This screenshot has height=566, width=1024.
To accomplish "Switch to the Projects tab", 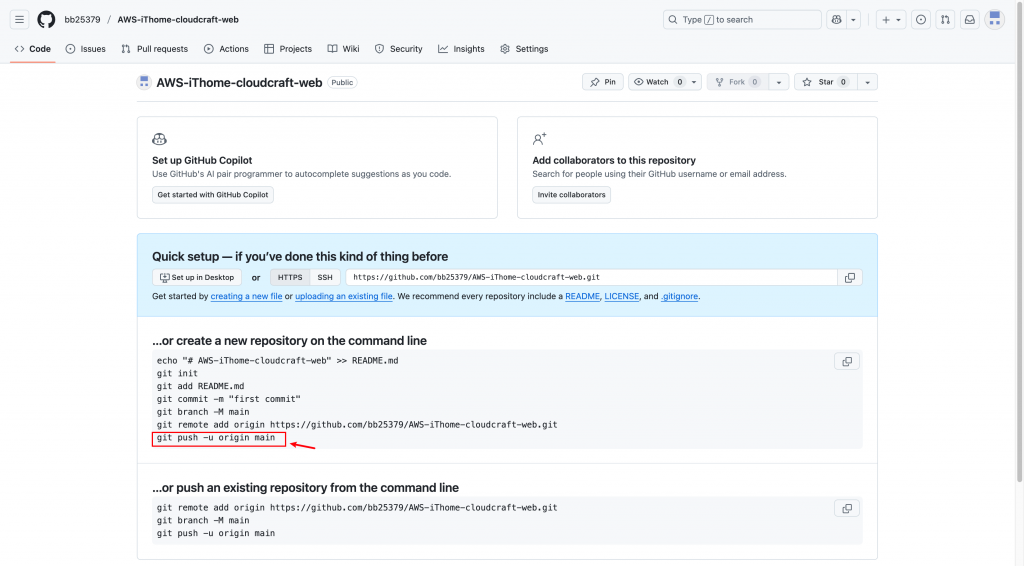I will pos(288,49).
